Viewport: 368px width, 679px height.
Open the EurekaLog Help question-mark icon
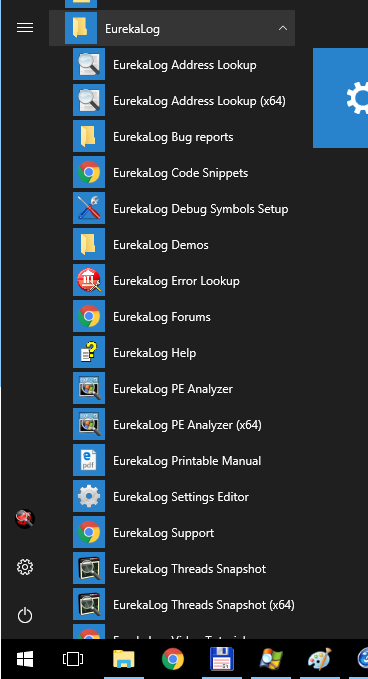(x=89, y=352)
